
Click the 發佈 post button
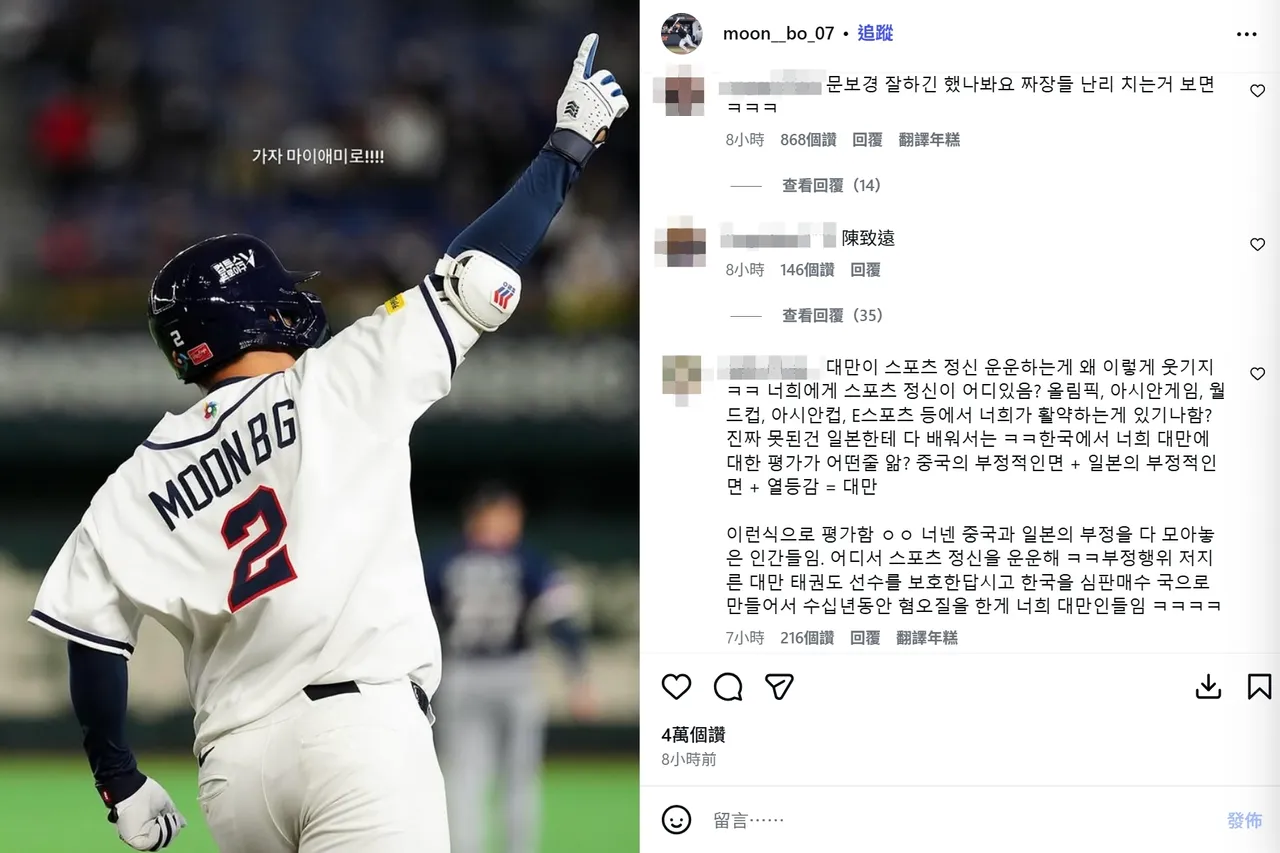click(x=1245, y=820)
